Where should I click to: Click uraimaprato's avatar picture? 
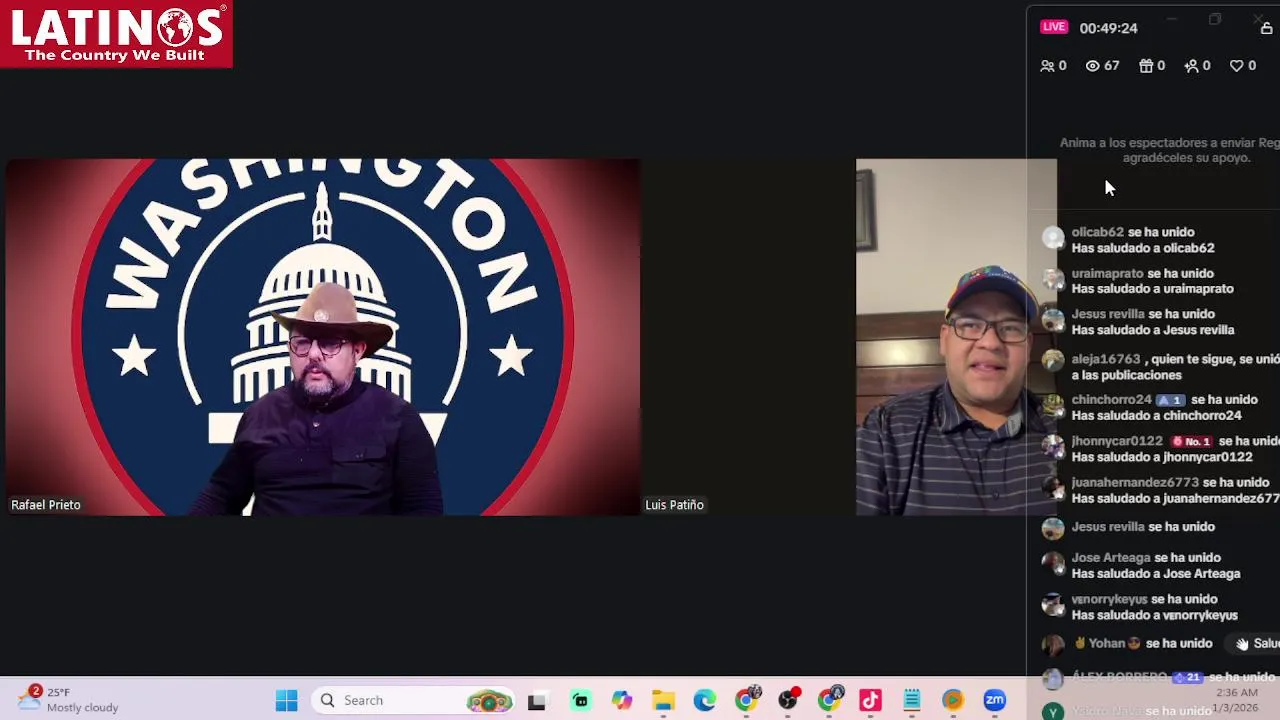coord(1052,278)
